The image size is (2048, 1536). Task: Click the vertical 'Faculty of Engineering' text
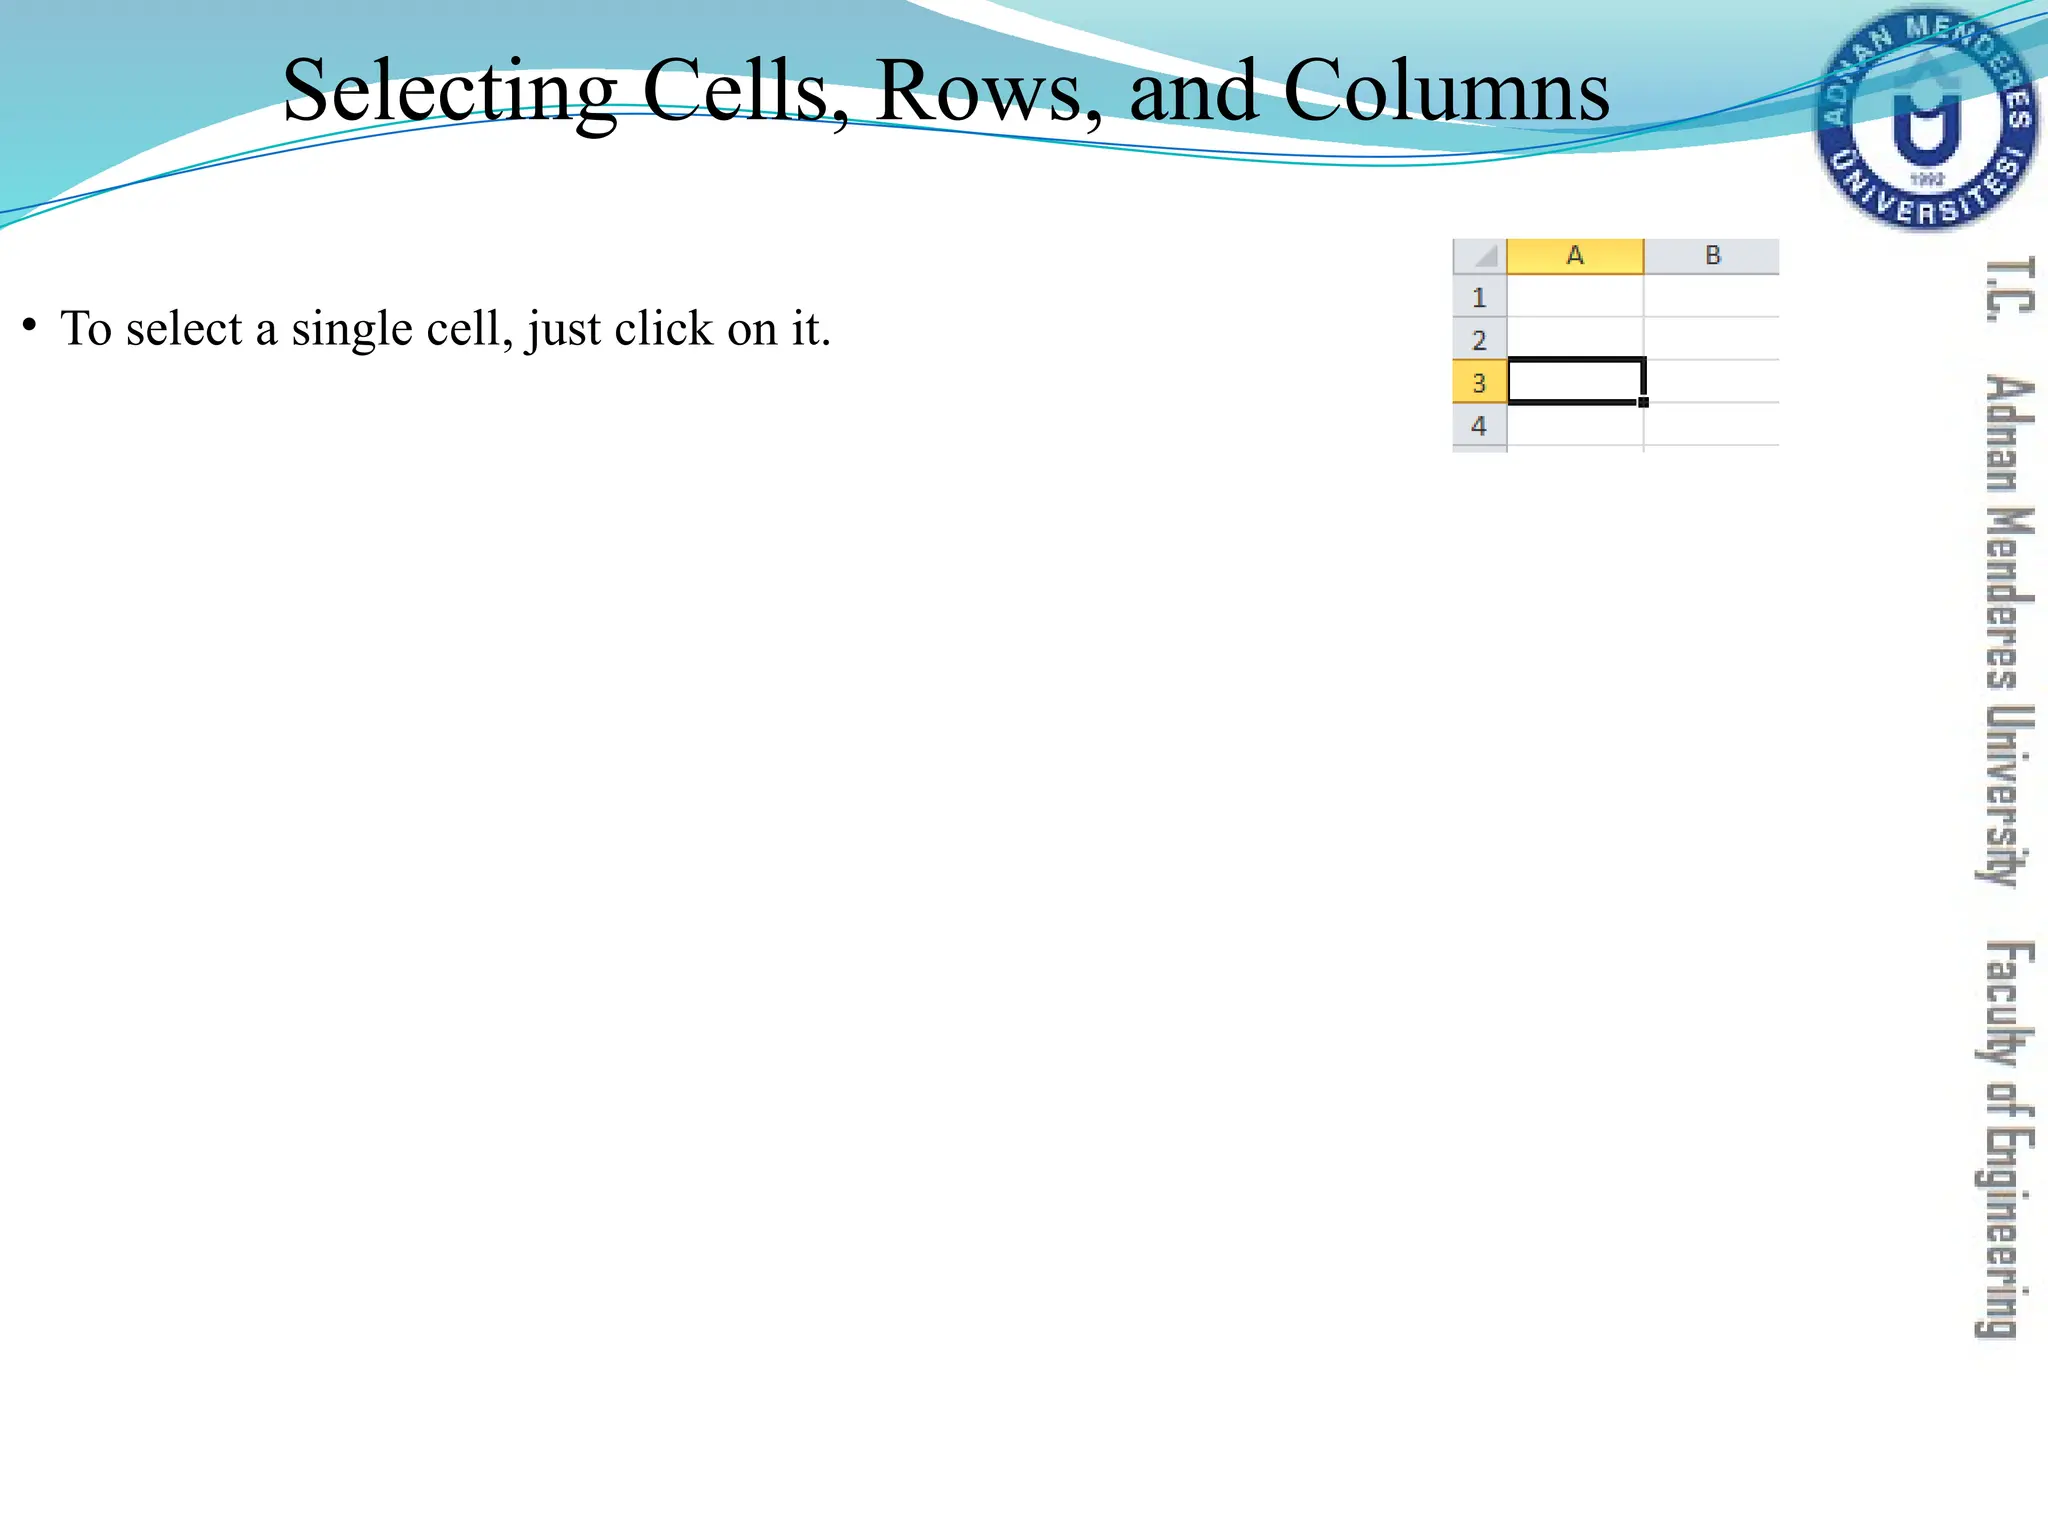tap(2006, 1139)
